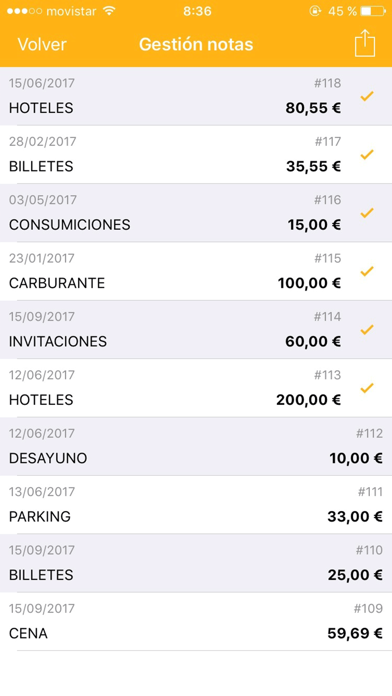Image resolution: width=392 pixels, height=696 pixels.
Task: Toggle checkmark on CARBURANTE #115 row
Action: pyautogui.click(x=367, y=271)
